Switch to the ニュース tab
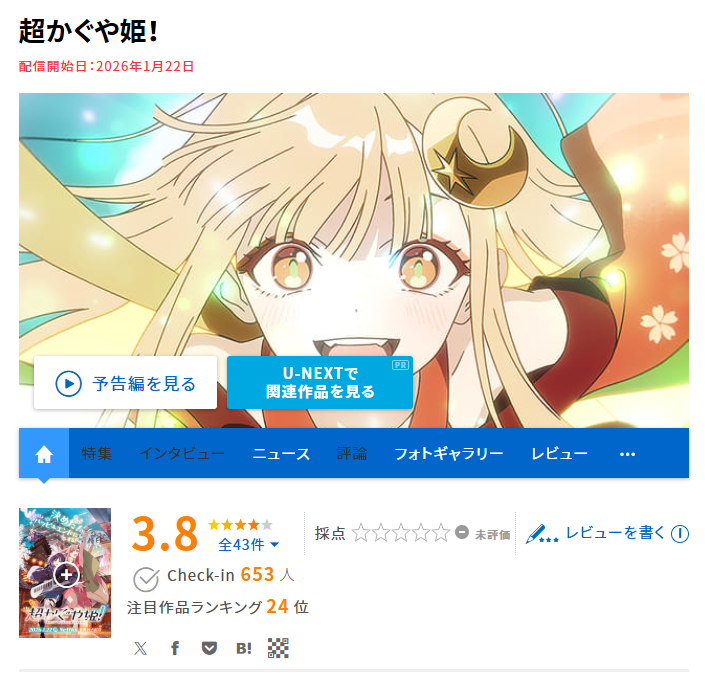Image resolution: width=705 pixels, height=700 pixels. tap(281, 453)
